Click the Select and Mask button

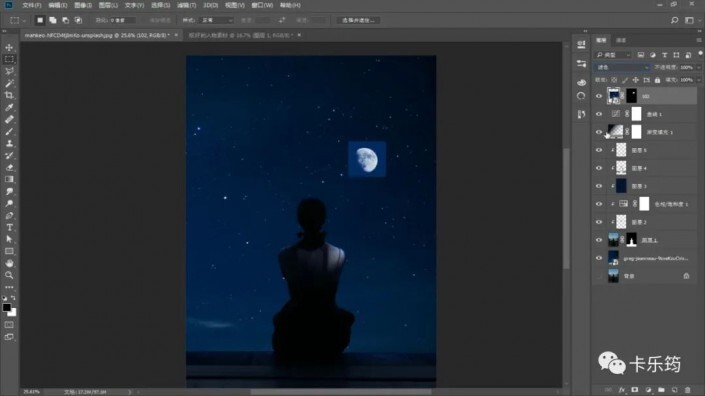tap(358, 20)
